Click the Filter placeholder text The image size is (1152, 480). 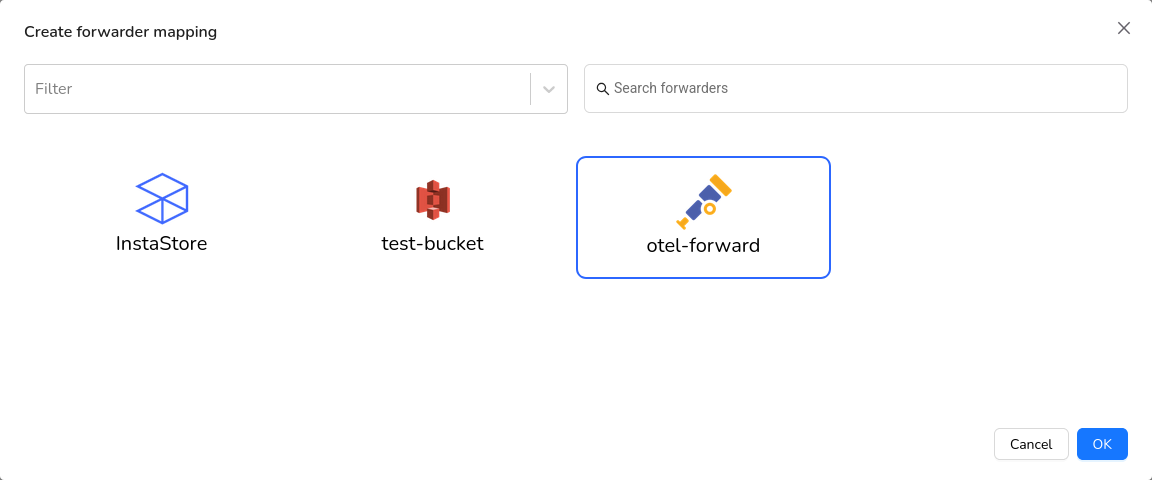click(54, 89)
